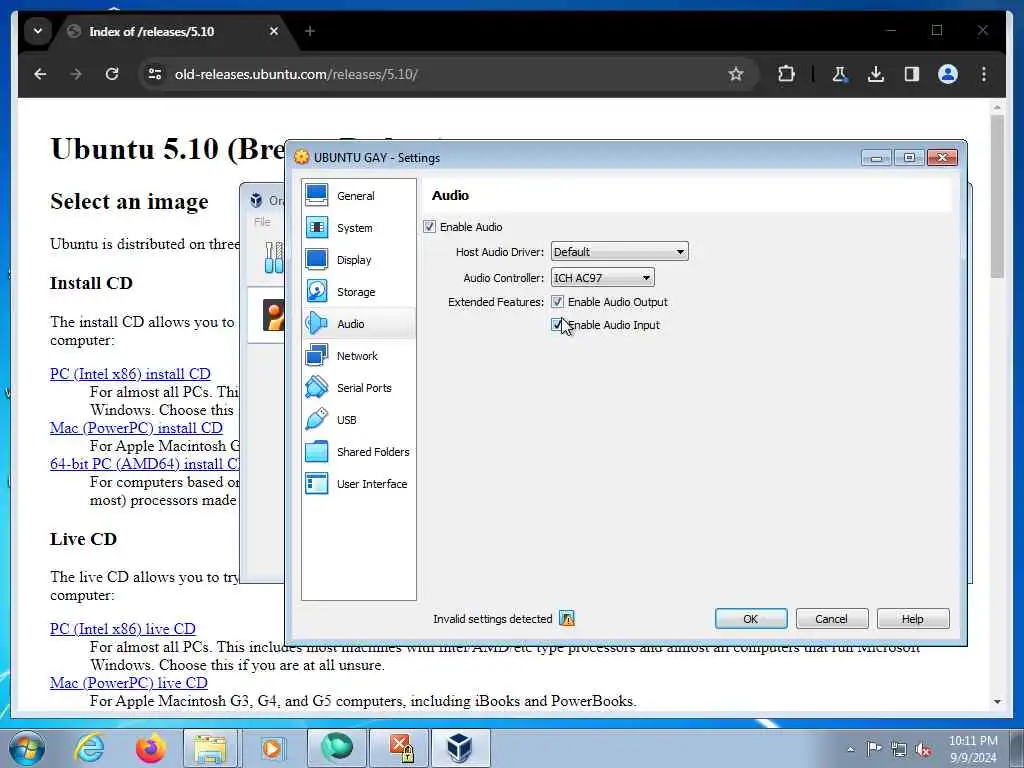Image resolution: width=1024 pixels, height=768 pixels.
Task: Open the Storage settings icon
Action: pos(317,291)
